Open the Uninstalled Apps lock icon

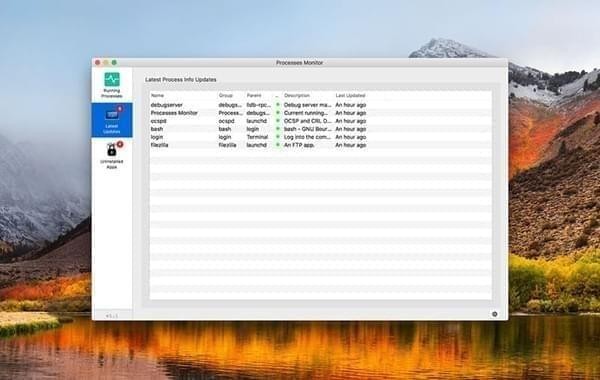(112, 150)
